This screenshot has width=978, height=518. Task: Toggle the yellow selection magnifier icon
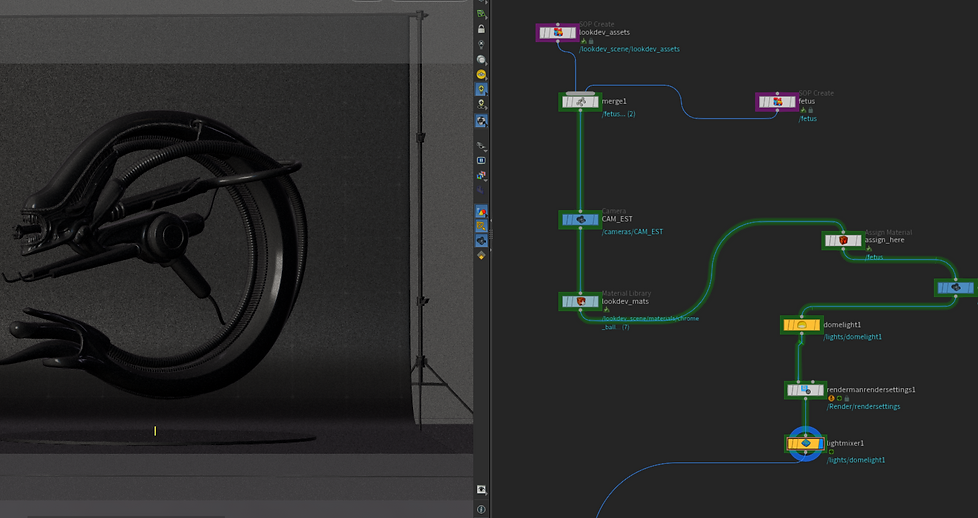coord(481,226)
